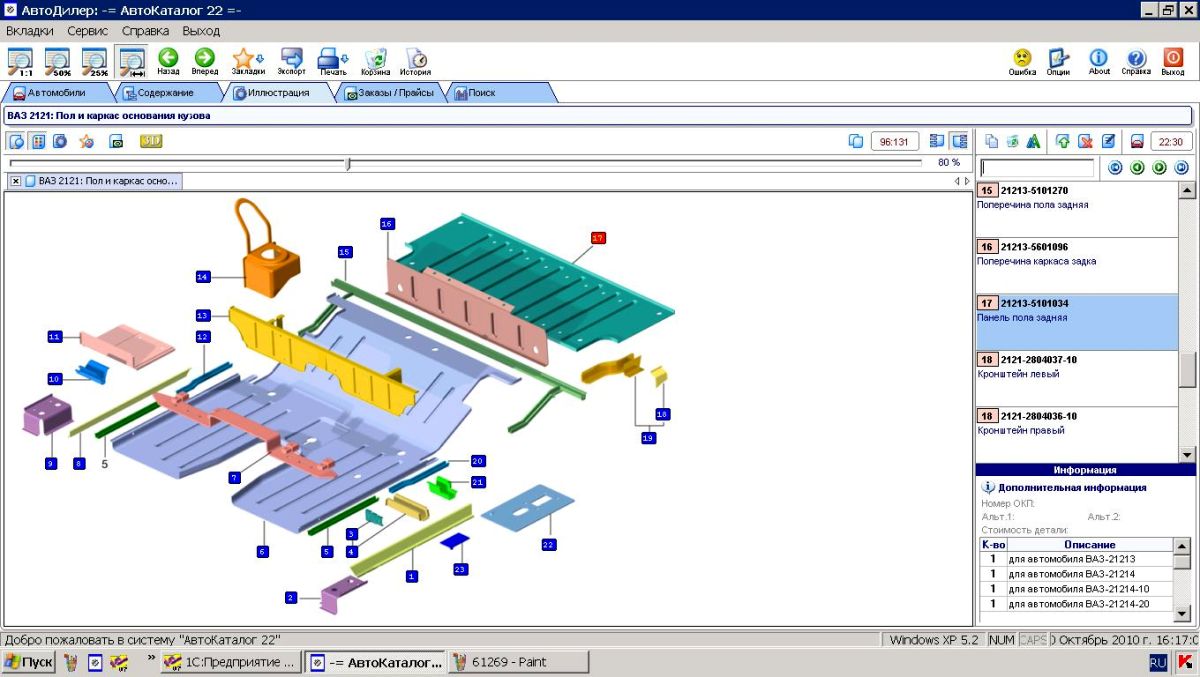
Task: Toggle the right panel layout button
Action: (959, 141)
